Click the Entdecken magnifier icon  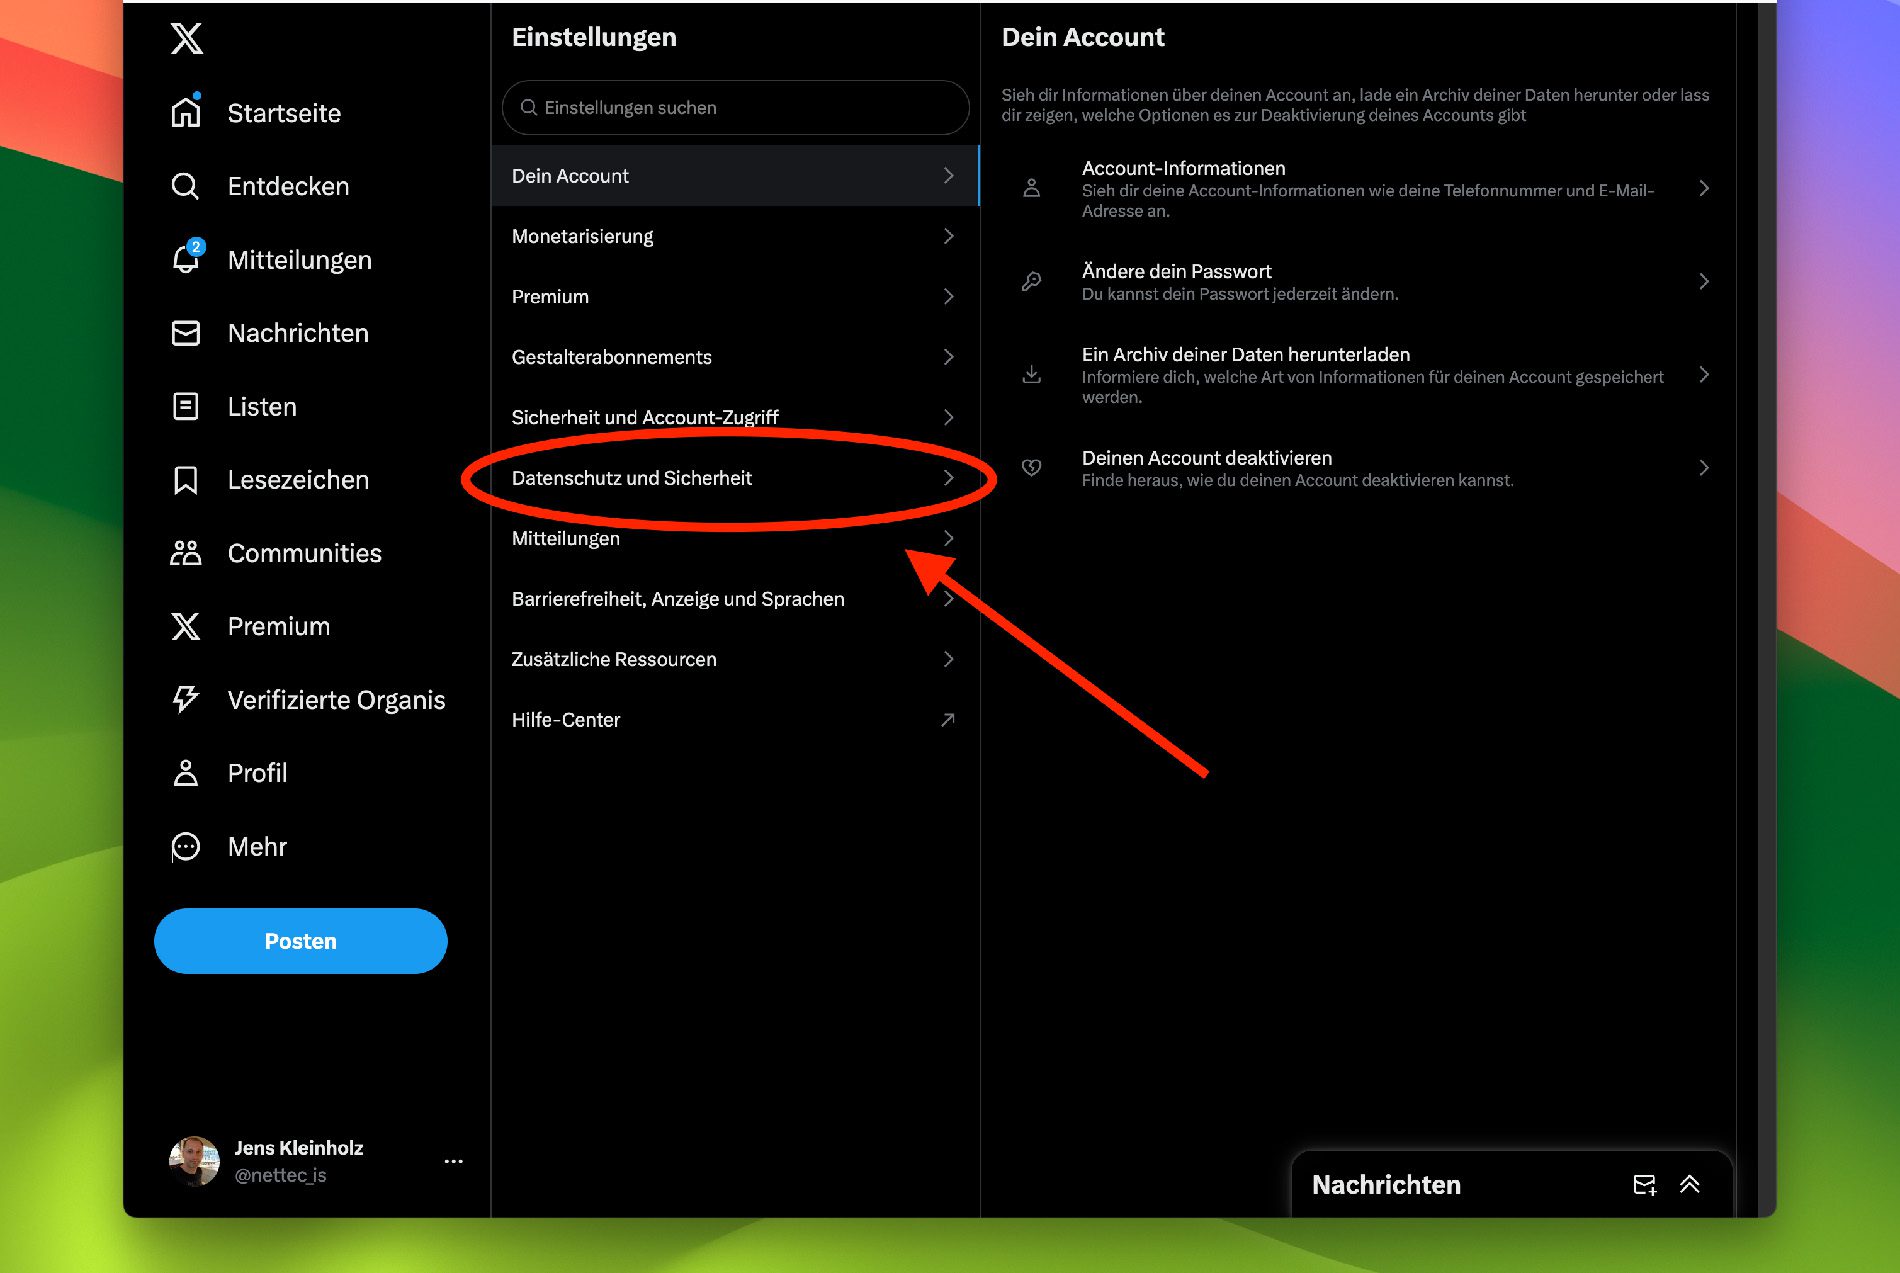[185, 186]
